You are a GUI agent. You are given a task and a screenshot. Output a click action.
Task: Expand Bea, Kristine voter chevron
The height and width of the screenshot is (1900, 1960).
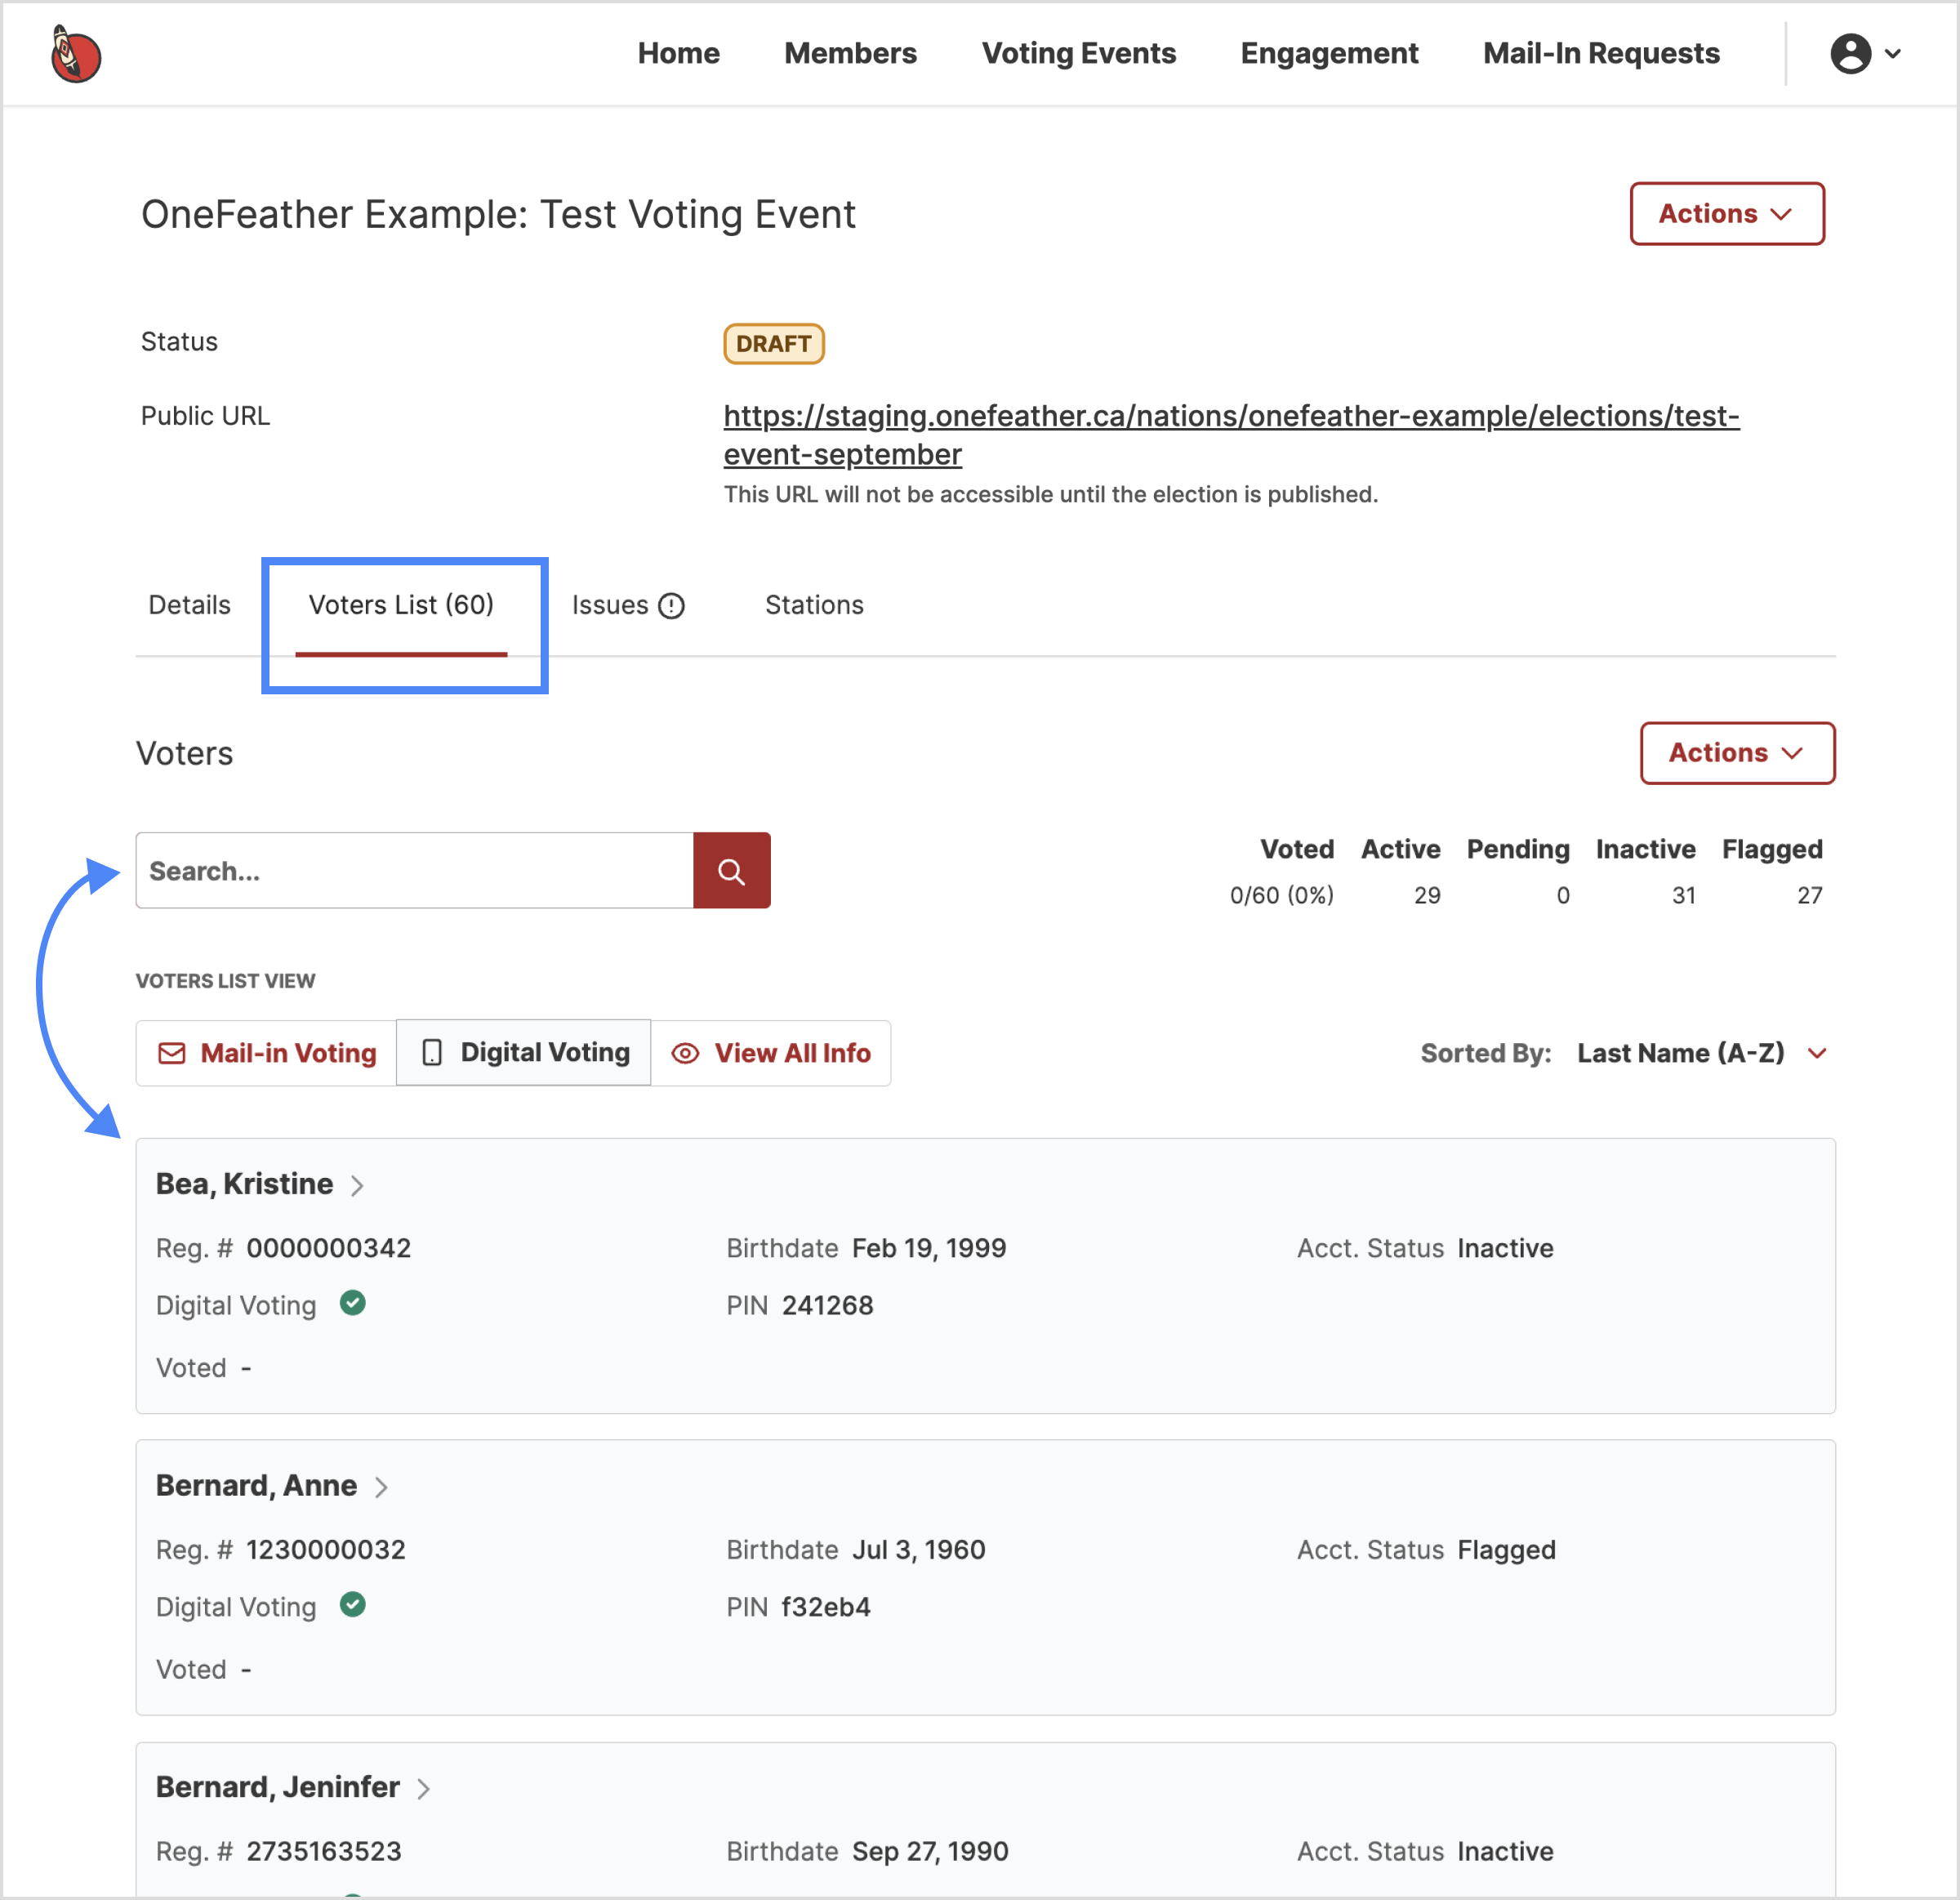357,1186
